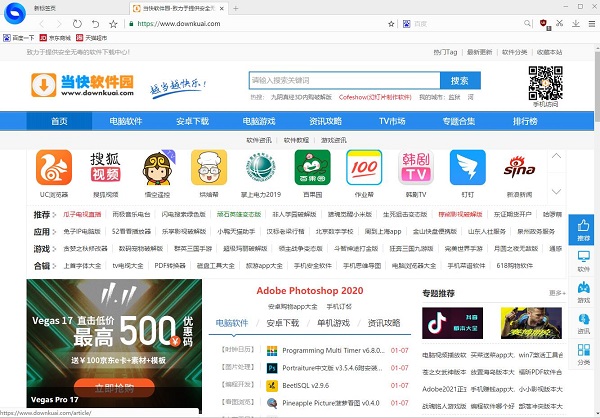This screenshot has height=418, width=600.
Task: Click the 京东商城 bookmark
Action: click(x=55, y=38)
